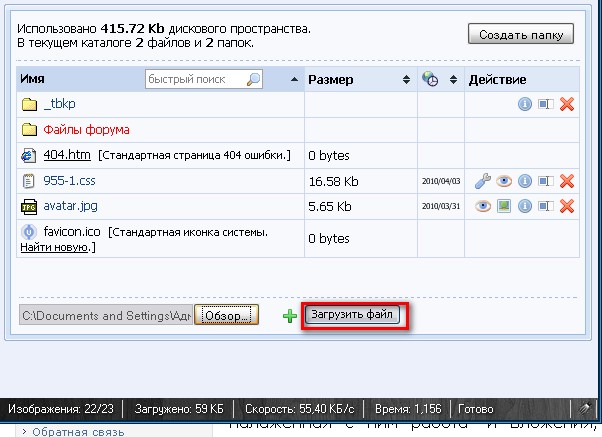Viewport: 602px width, 437px height.
Task: Show info for 955-1.css
Action: (525, 181)
